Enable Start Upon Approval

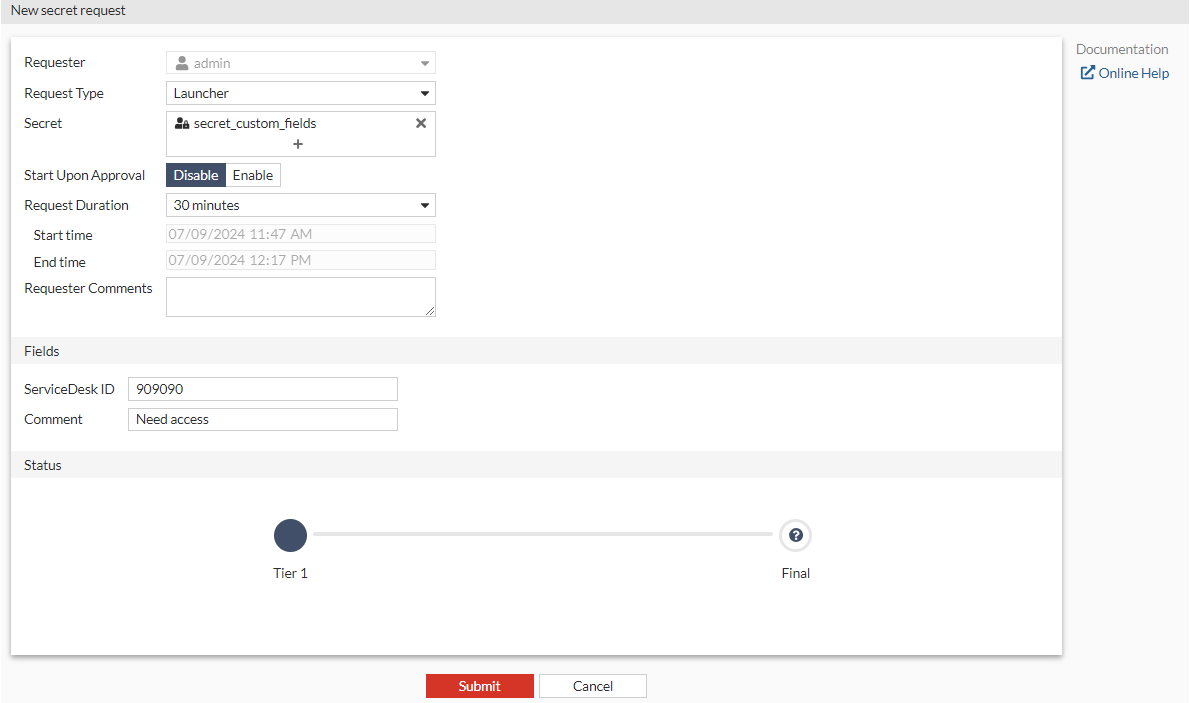pos(252,175)
